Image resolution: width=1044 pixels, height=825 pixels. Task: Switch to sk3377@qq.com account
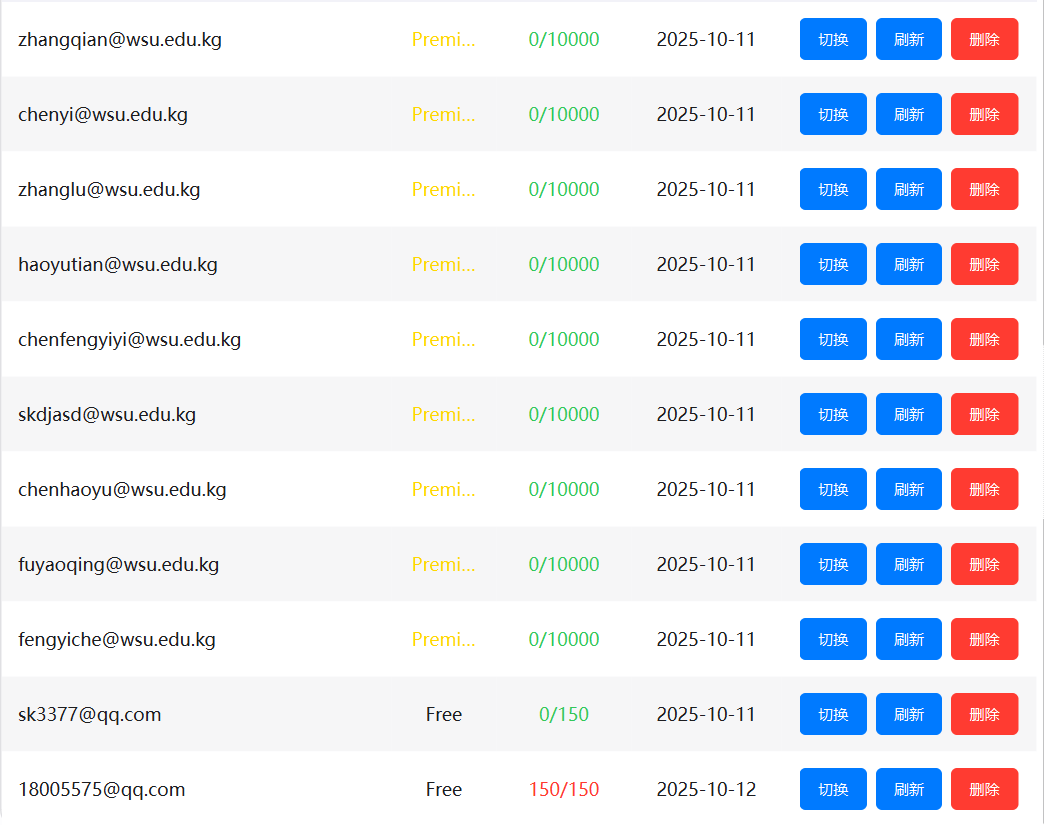[x=833, y=714]
